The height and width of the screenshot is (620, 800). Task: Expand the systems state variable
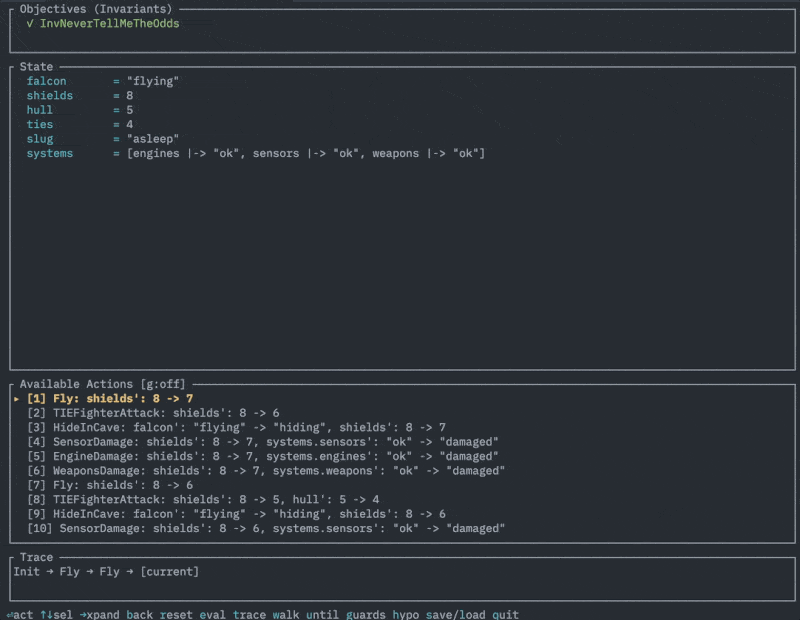[x=50, y=153]
